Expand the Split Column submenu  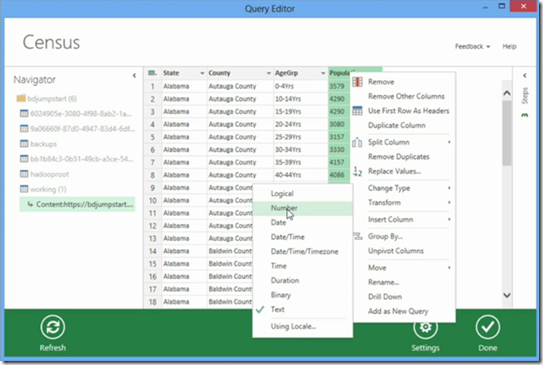(x=449, y=142)
